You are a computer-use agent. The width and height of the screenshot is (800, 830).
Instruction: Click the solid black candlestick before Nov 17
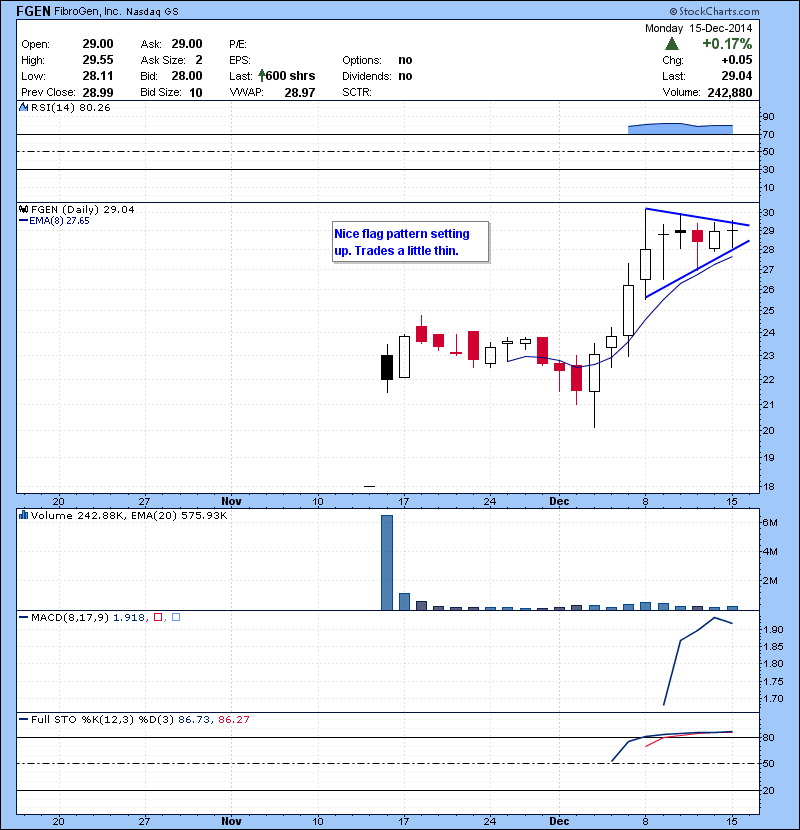[x=387, y=367]
